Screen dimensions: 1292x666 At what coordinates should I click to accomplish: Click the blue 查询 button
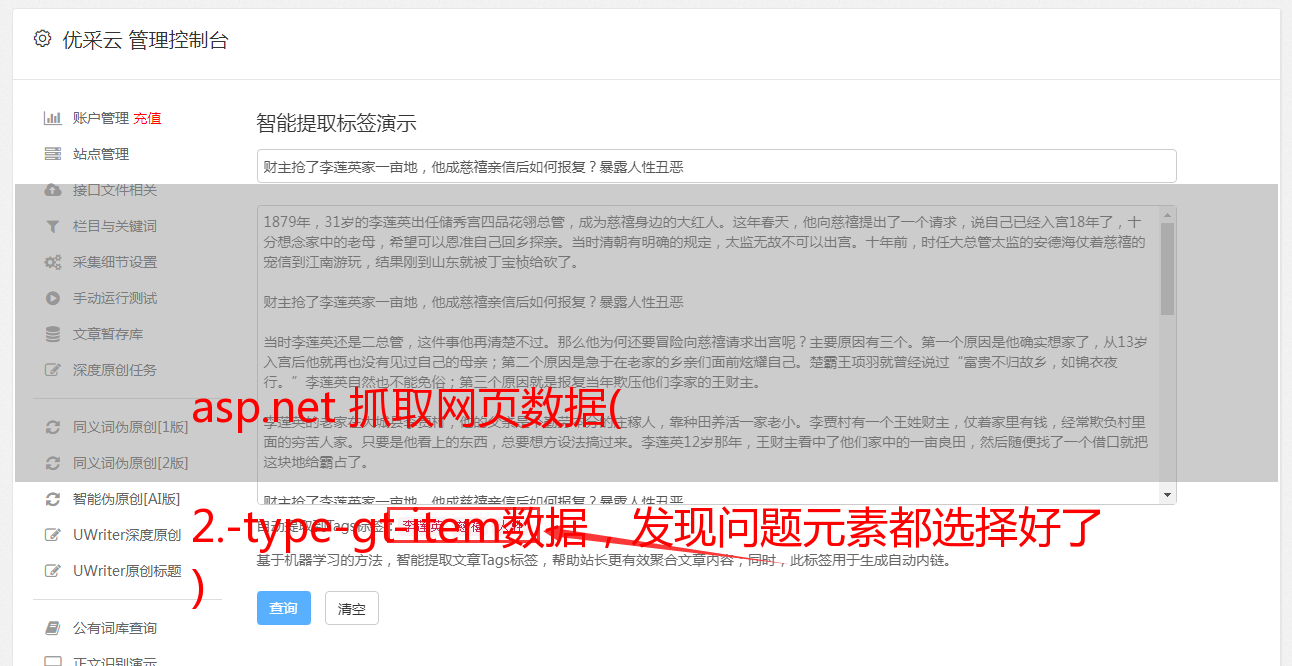click(x=284, y=608)
